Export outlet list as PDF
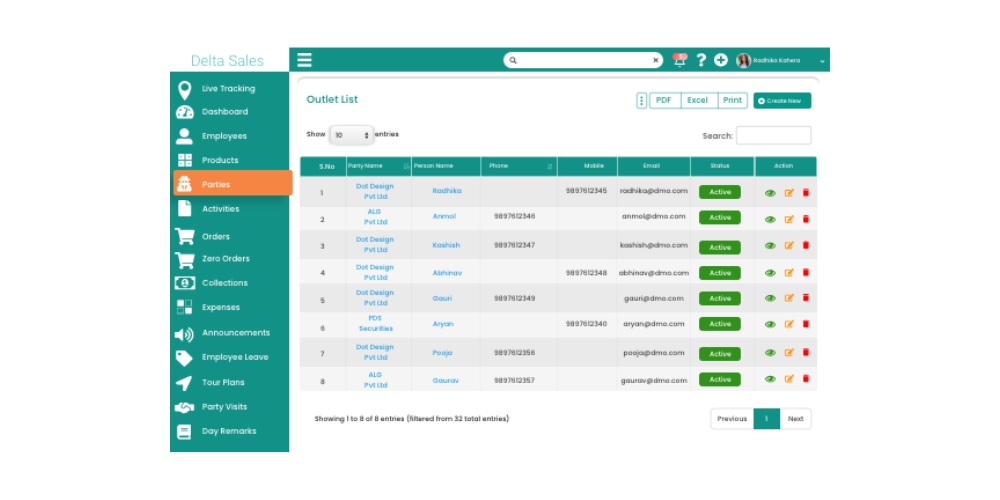The image size is (1000, 500). tap(665, 101)
